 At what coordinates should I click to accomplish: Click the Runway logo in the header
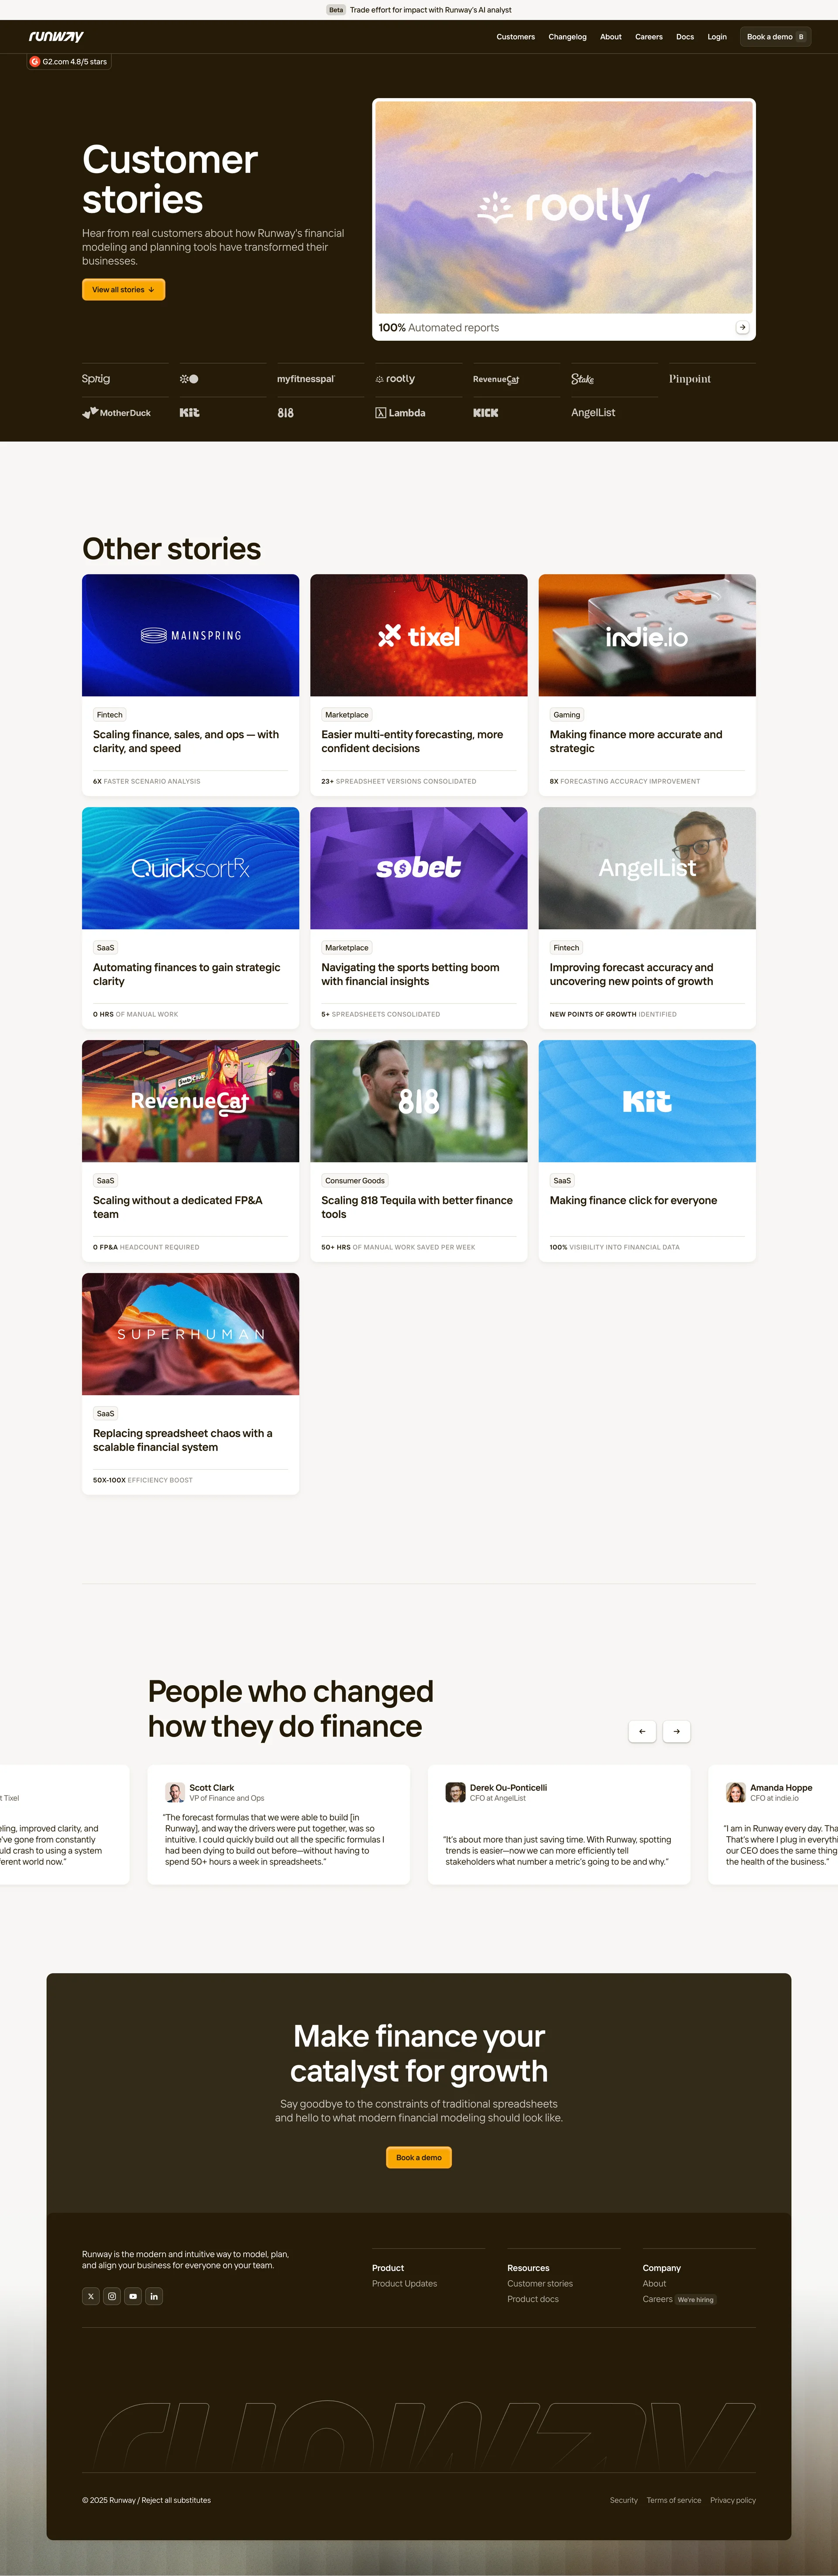(56, 37)
